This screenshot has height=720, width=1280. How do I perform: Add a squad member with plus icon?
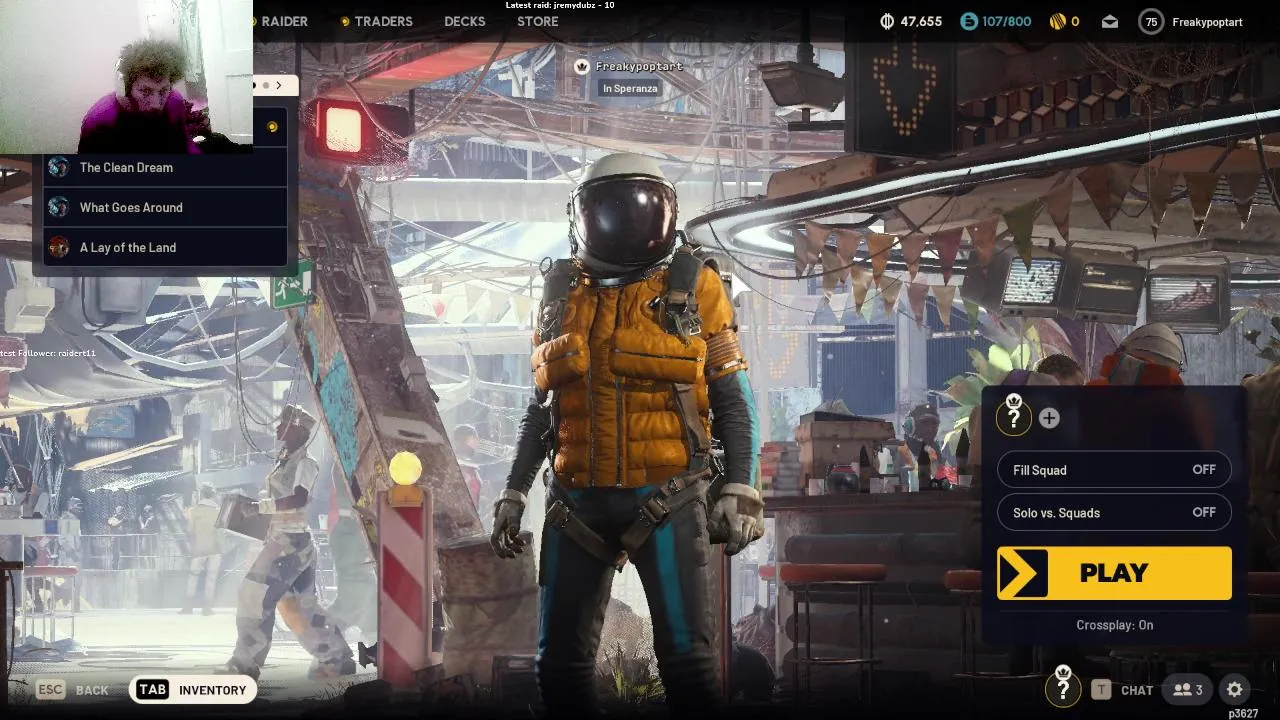1049,418
